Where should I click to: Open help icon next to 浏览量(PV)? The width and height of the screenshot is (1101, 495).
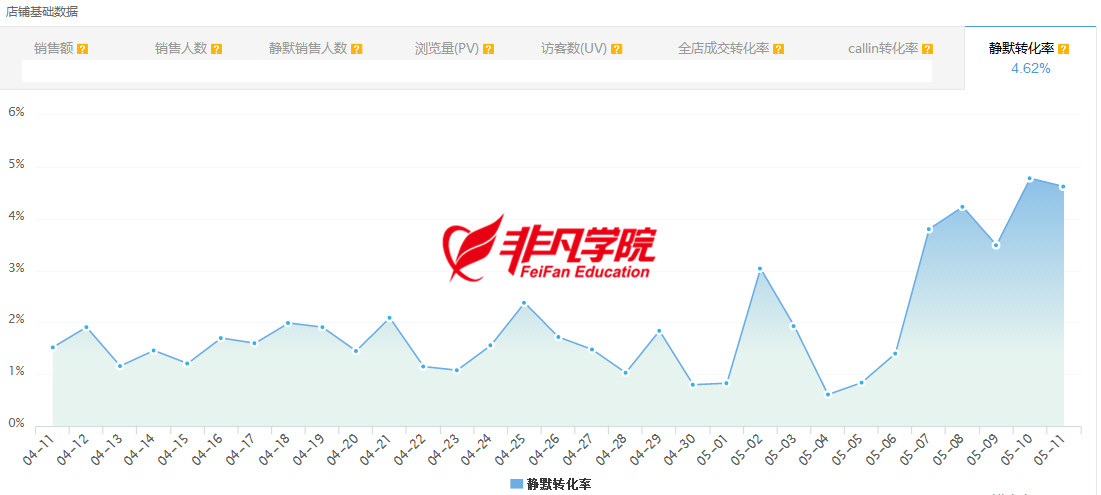coord(489,49)
